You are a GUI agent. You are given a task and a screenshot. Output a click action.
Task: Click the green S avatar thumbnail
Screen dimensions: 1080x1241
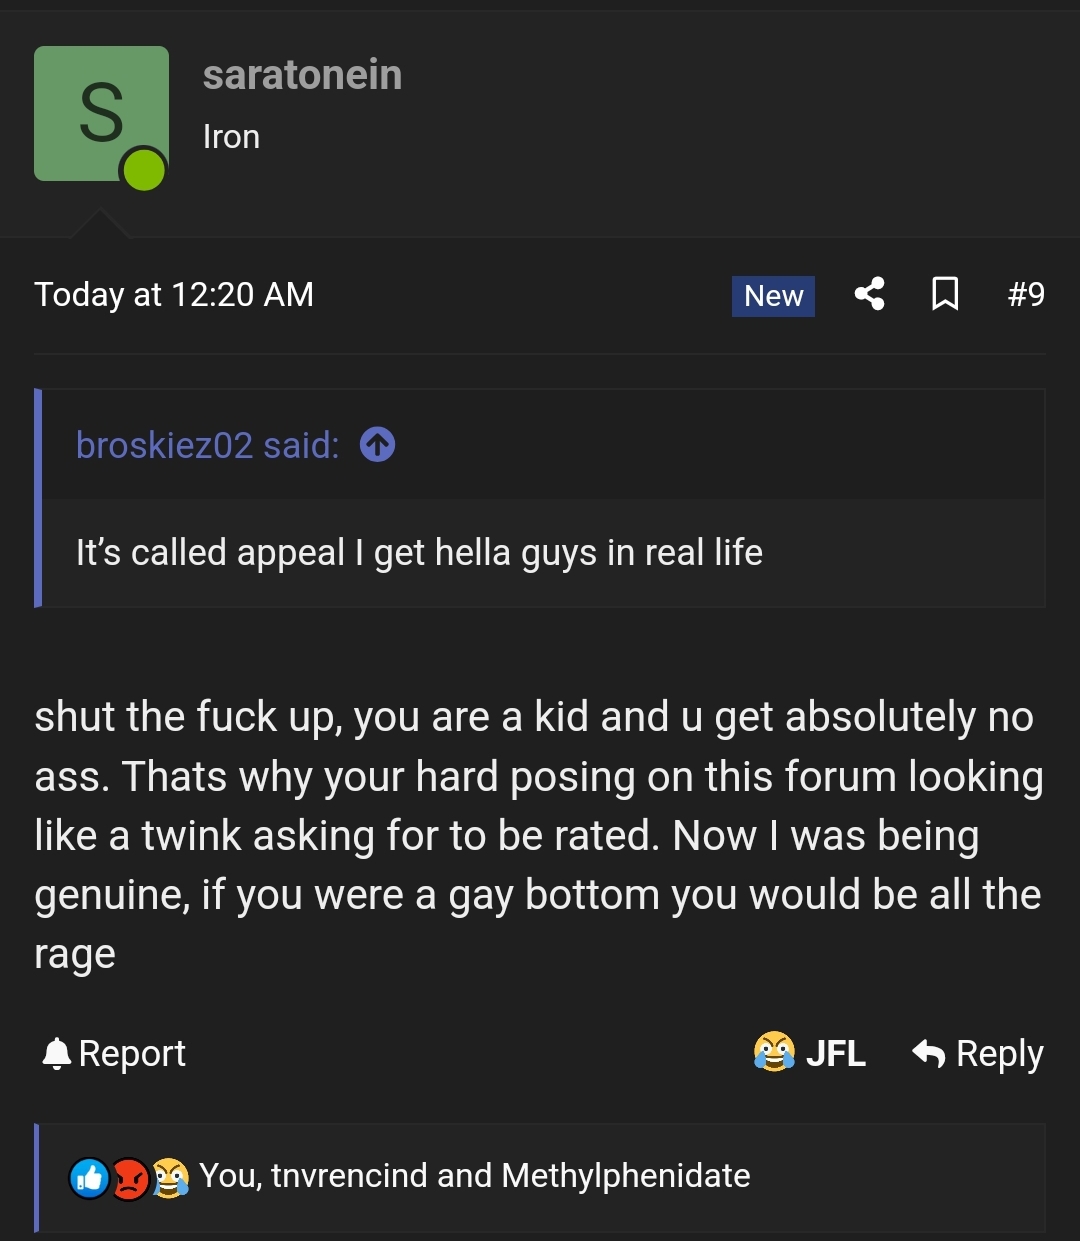[x=100, y=110]
